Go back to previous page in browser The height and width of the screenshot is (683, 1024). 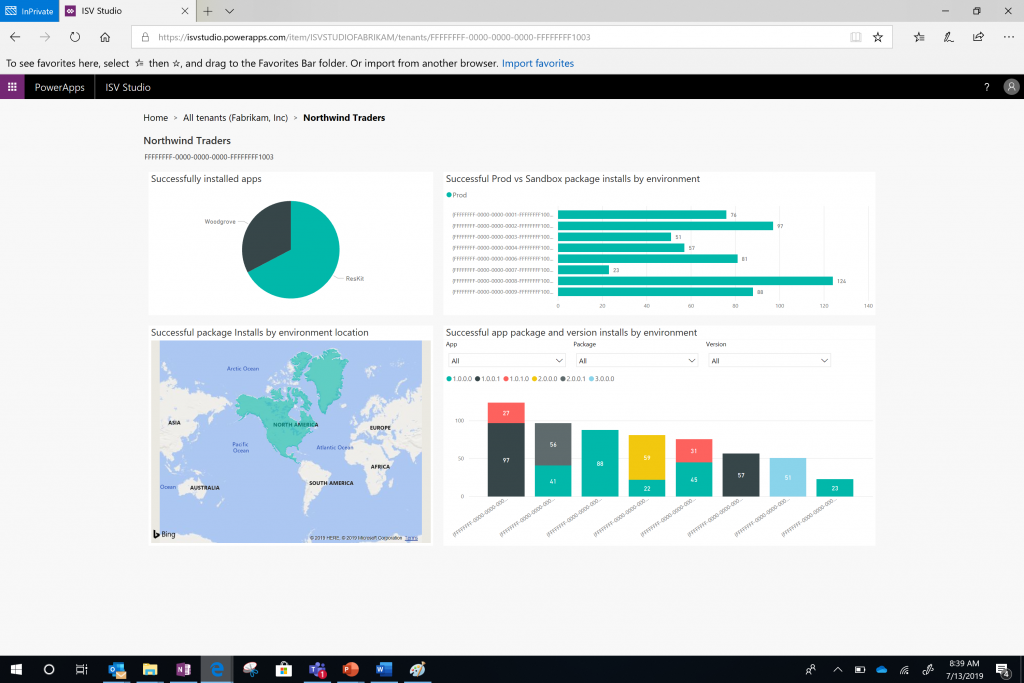click(15, 37)
